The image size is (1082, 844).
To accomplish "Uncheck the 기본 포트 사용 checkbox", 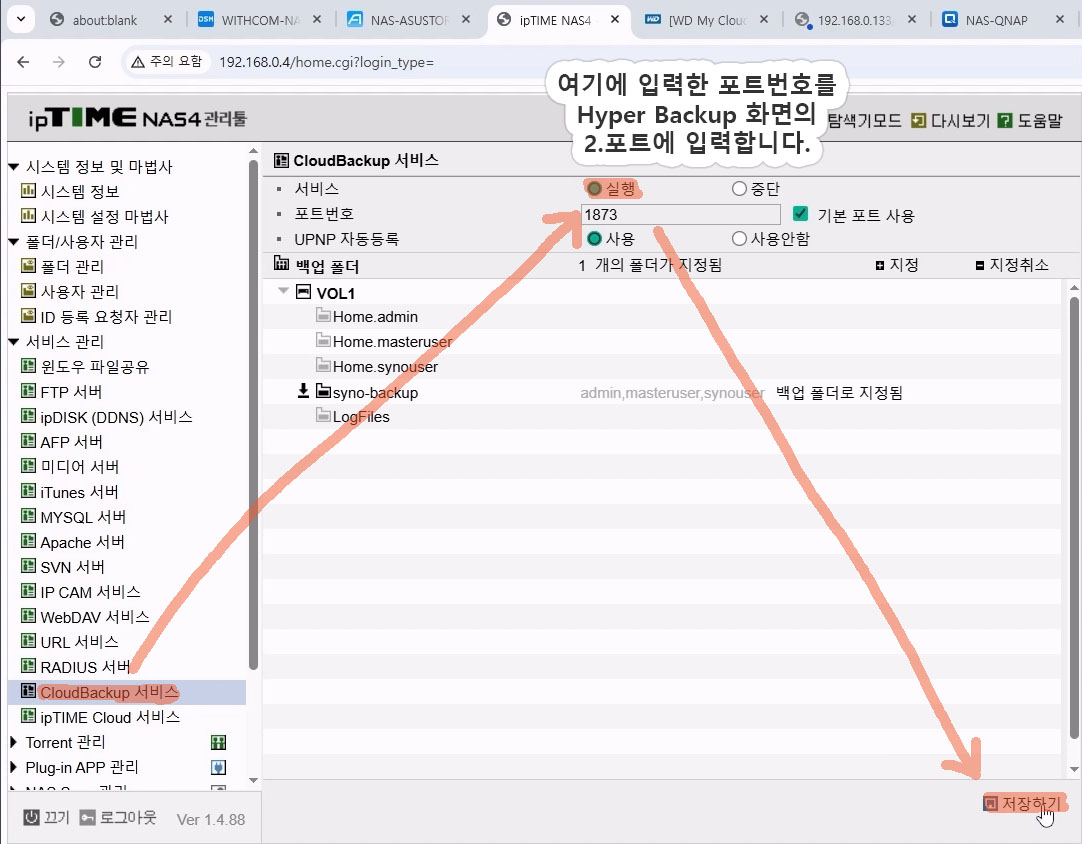I will [x=800, y=214].
